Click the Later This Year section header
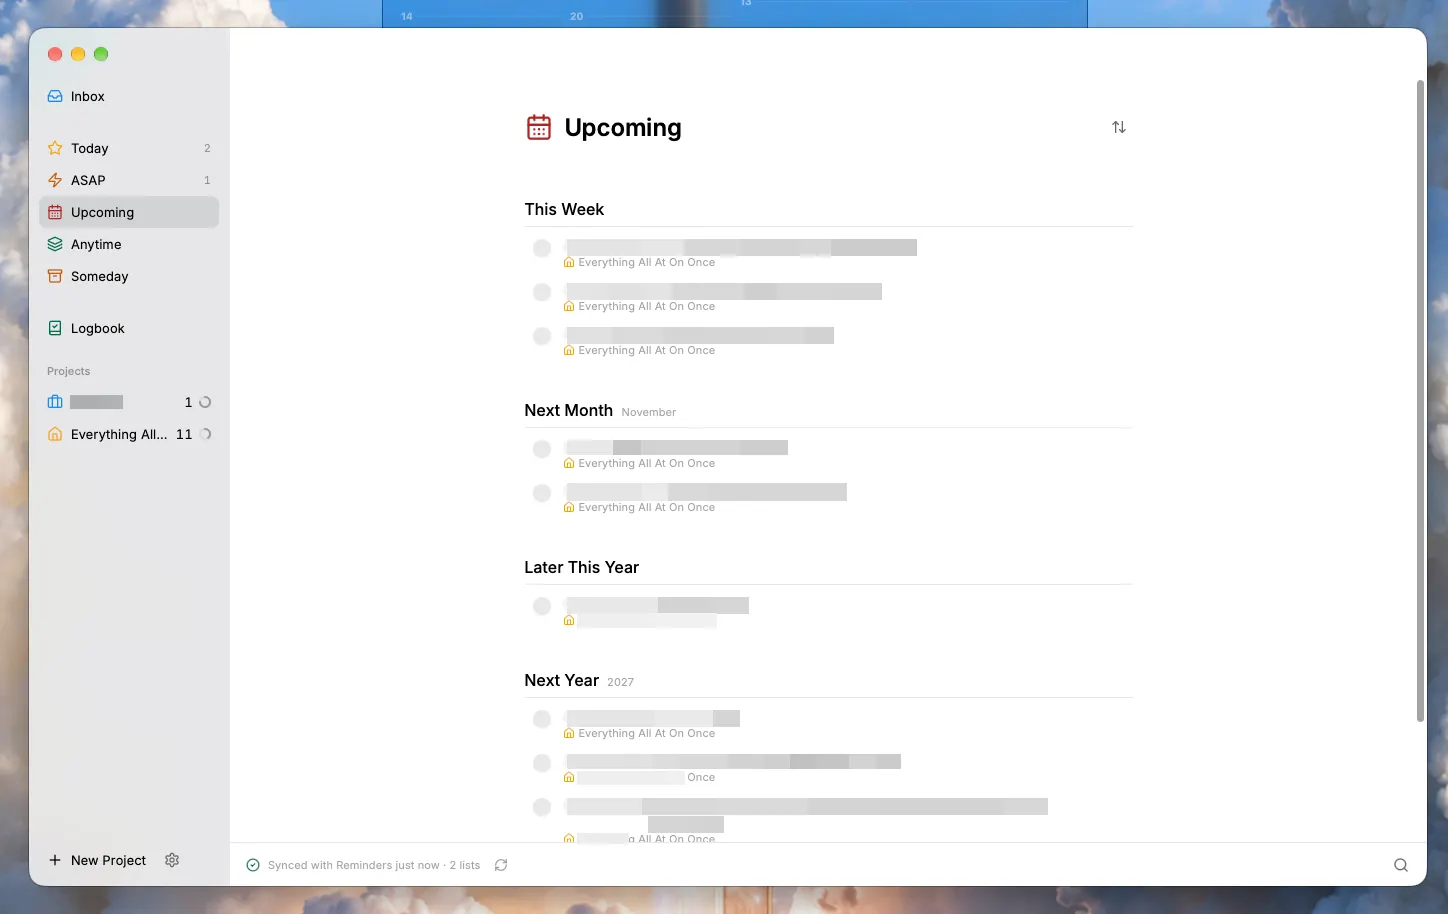 pos(581,567)
